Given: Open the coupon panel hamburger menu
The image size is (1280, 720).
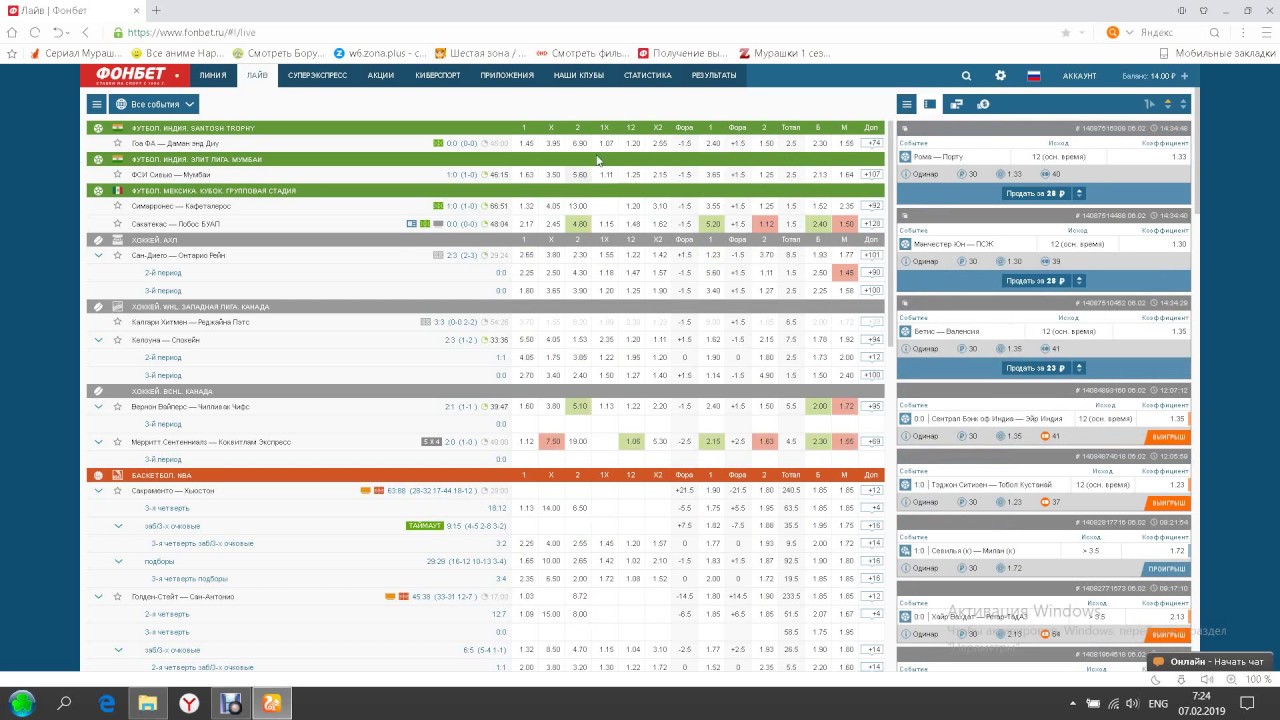Looking at the screenshot, I should pyautogui.click(x=906, y=104).
